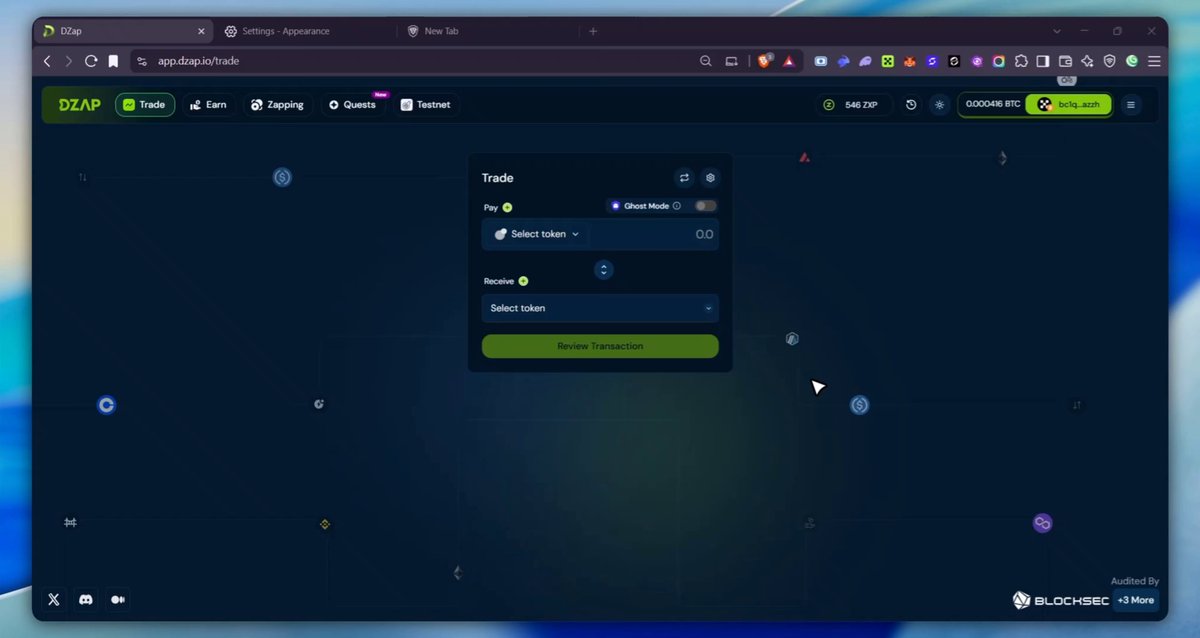Go to the Trade section
This screenshot has height=638, width=1200.
(145, 105)
